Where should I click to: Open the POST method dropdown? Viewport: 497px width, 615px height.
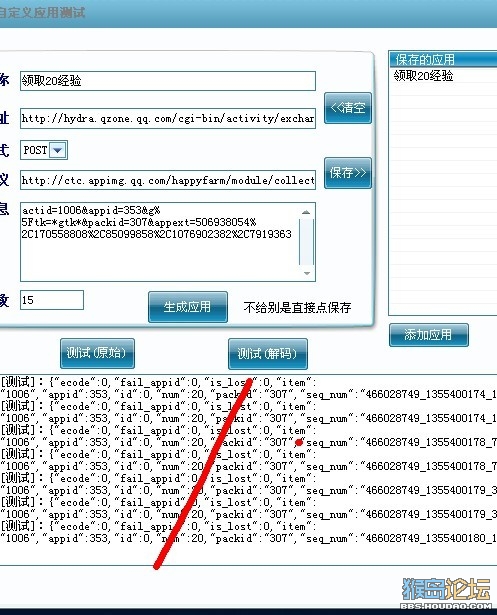[58, 150]
